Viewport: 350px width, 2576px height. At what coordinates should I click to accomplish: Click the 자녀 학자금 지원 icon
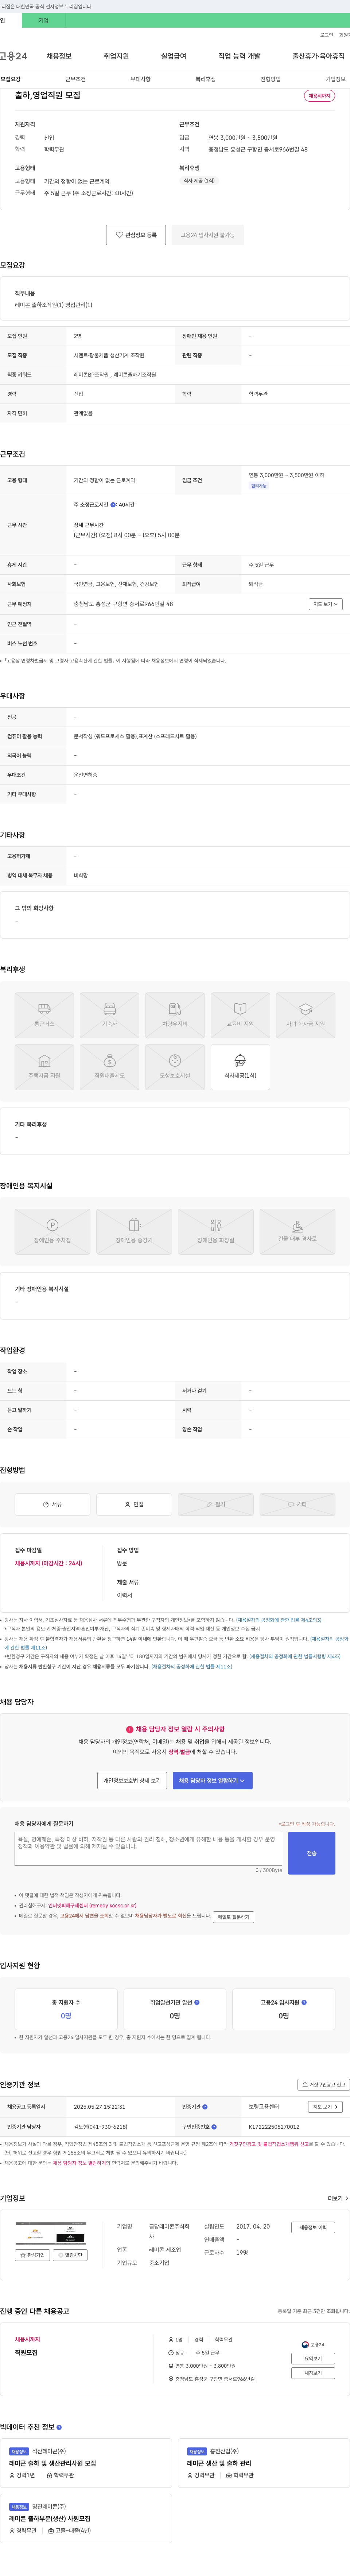[305, 1015]
